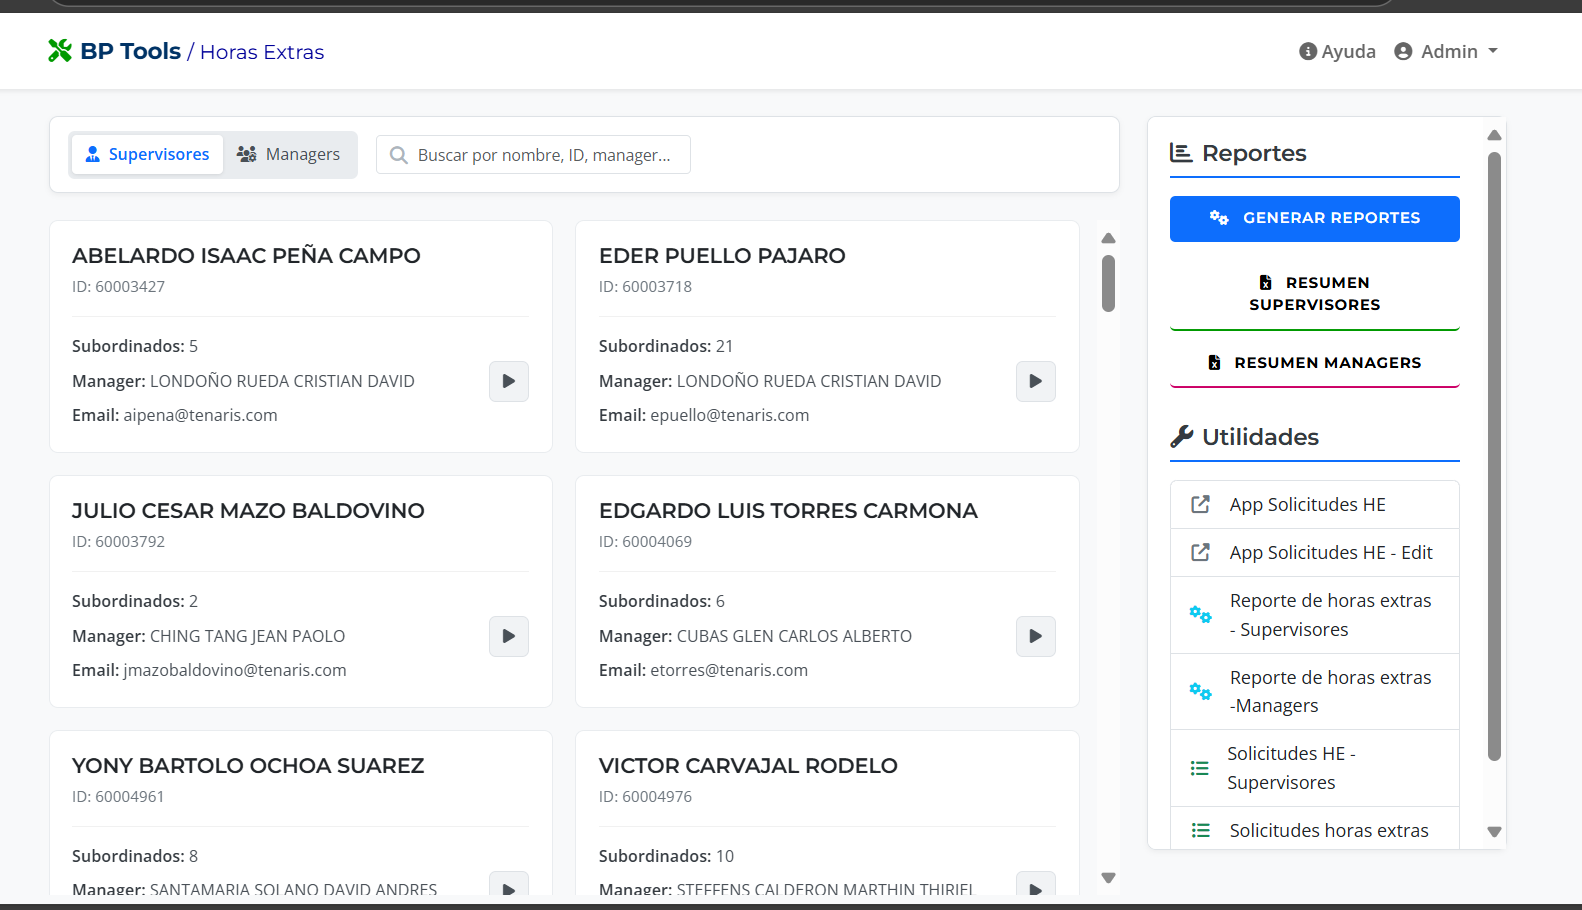
Task: Click Manager: CUBAS GLEN CARLOS ALBERTO text
Action: (x=755, y=636)
